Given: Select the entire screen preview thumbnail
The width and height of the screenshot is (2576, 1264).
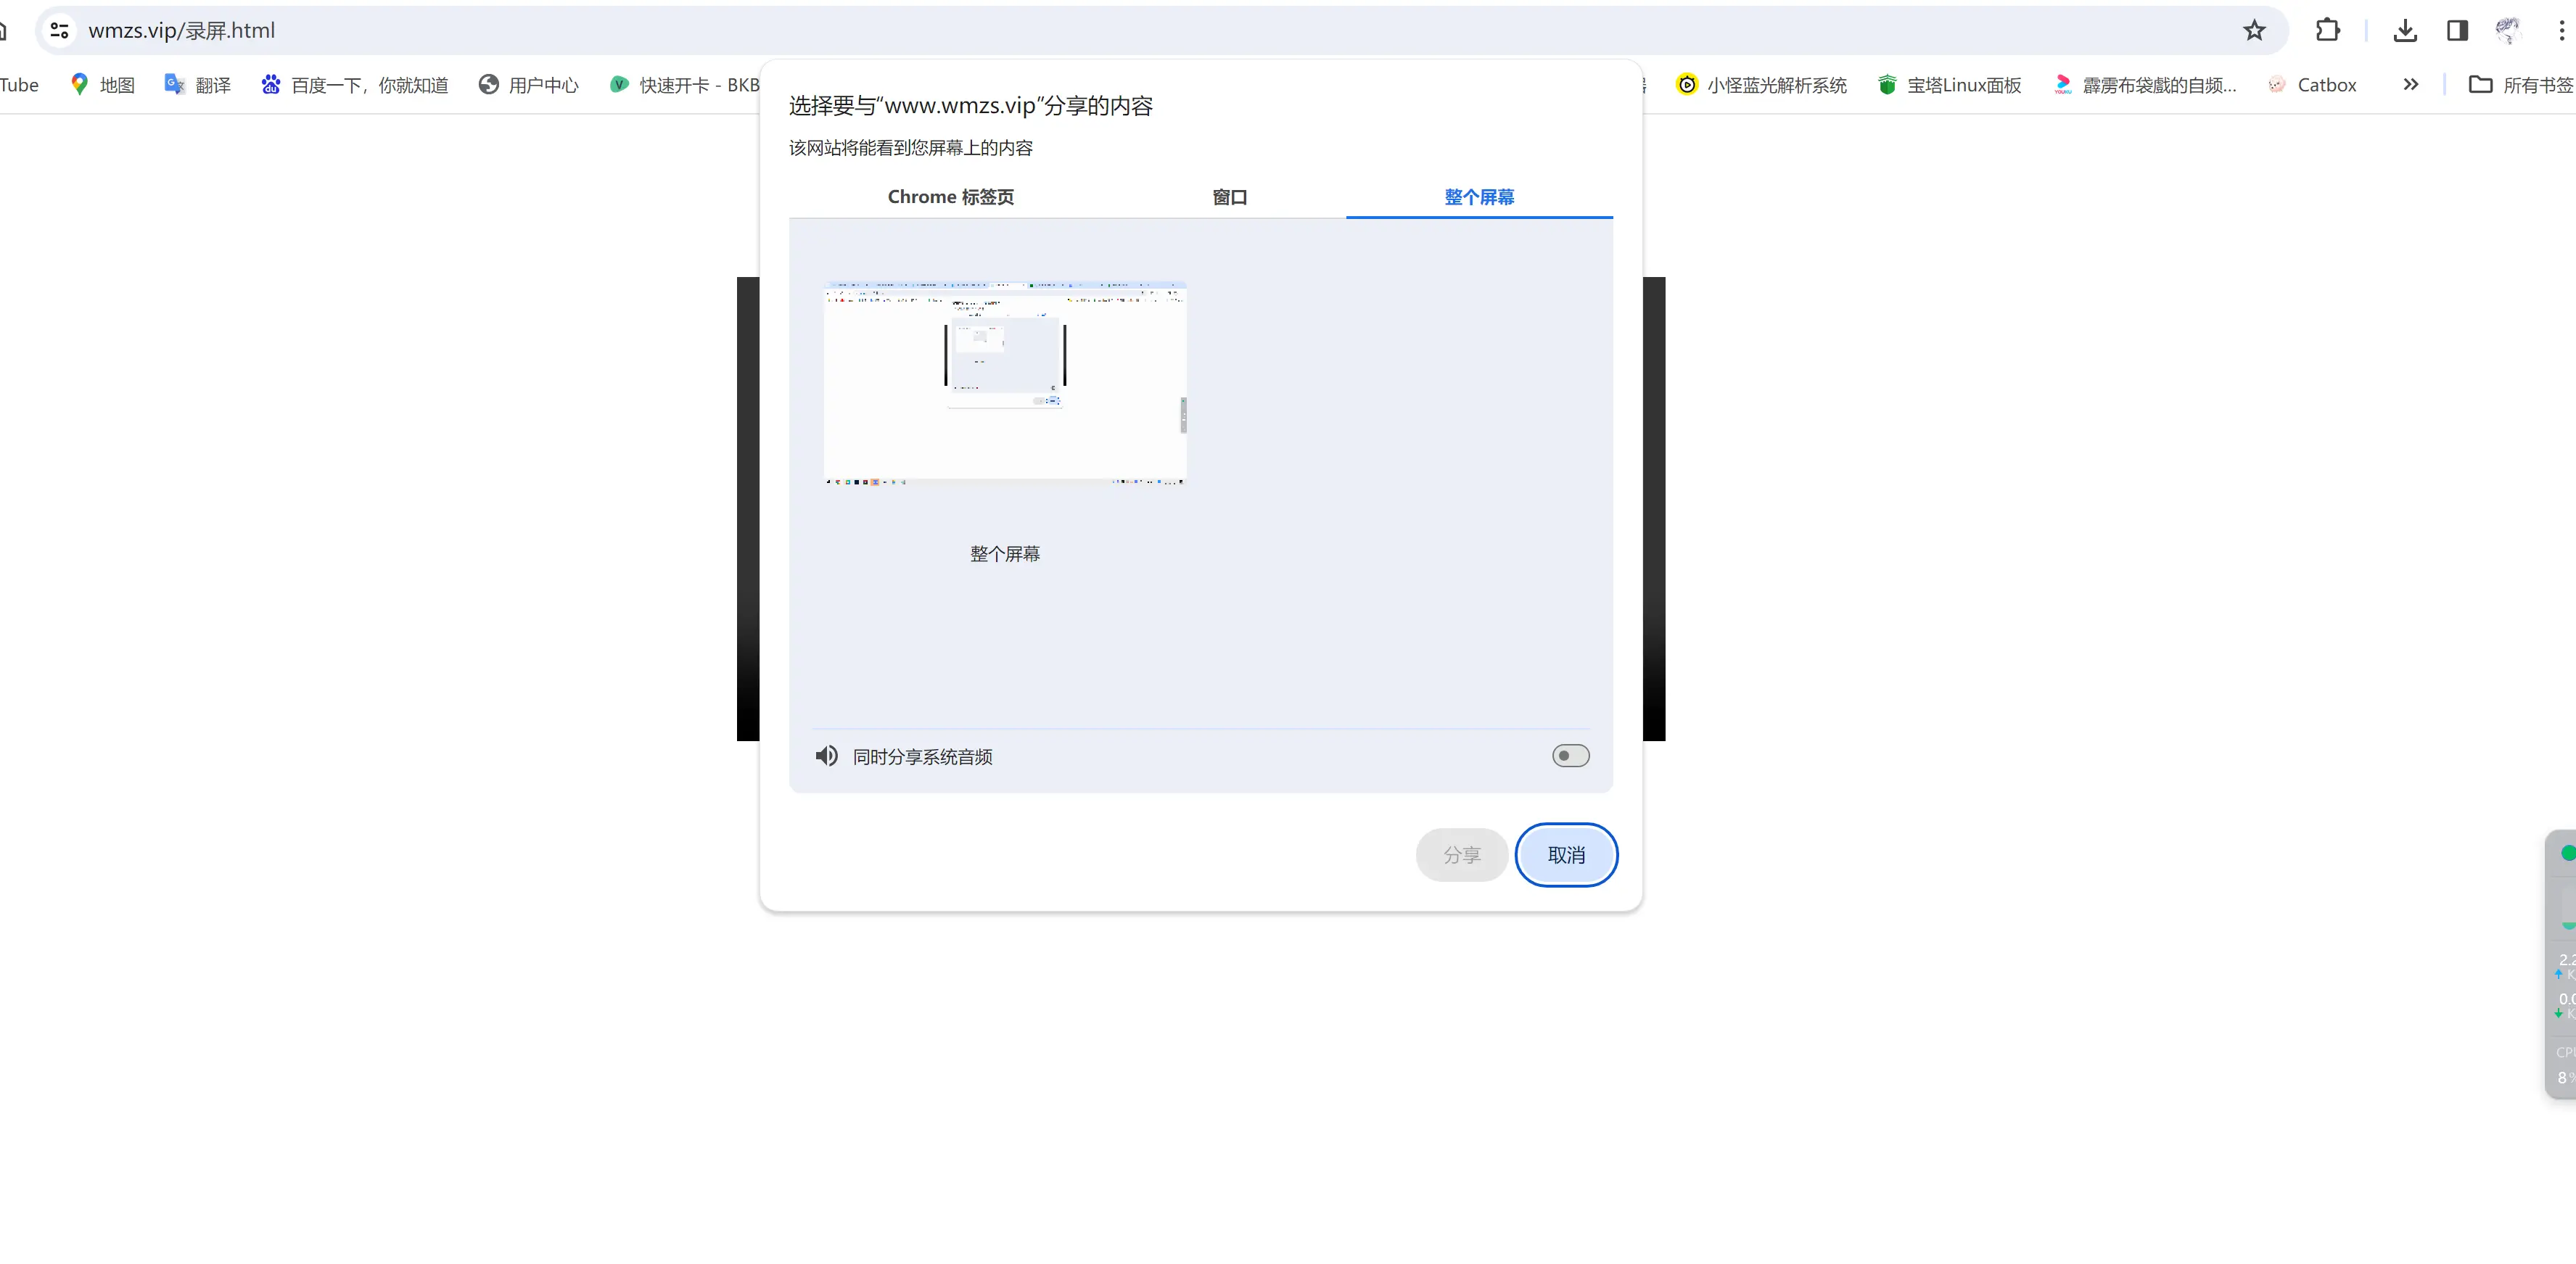Looking at the screenshot, I should (x=1005, y=383).
